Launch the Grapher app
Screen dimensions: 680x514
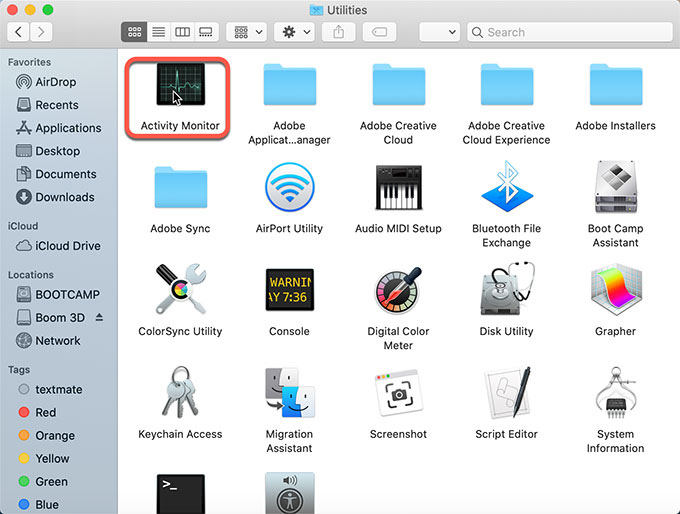coord(616,289)
